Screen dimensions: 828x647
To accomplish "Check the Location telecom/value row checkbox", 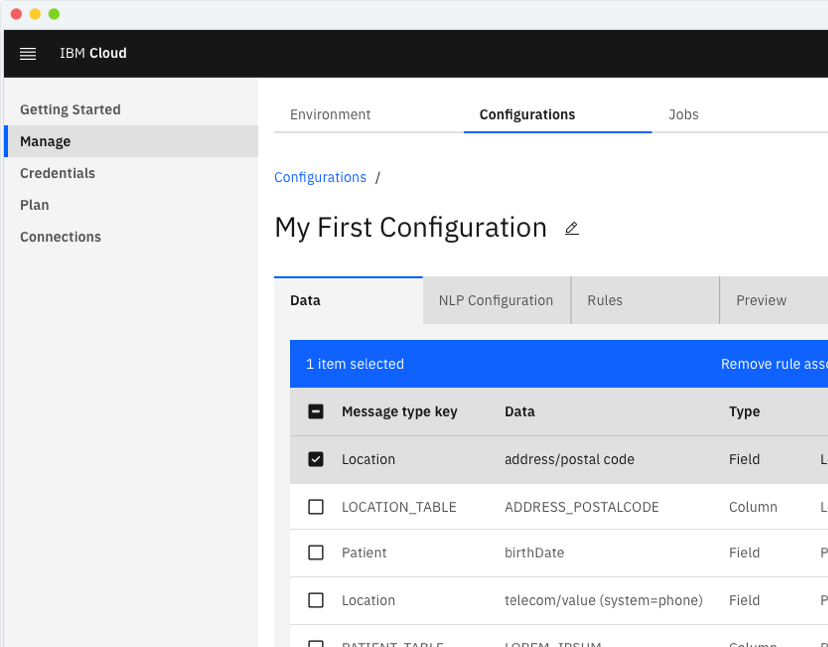I will 316,601.
